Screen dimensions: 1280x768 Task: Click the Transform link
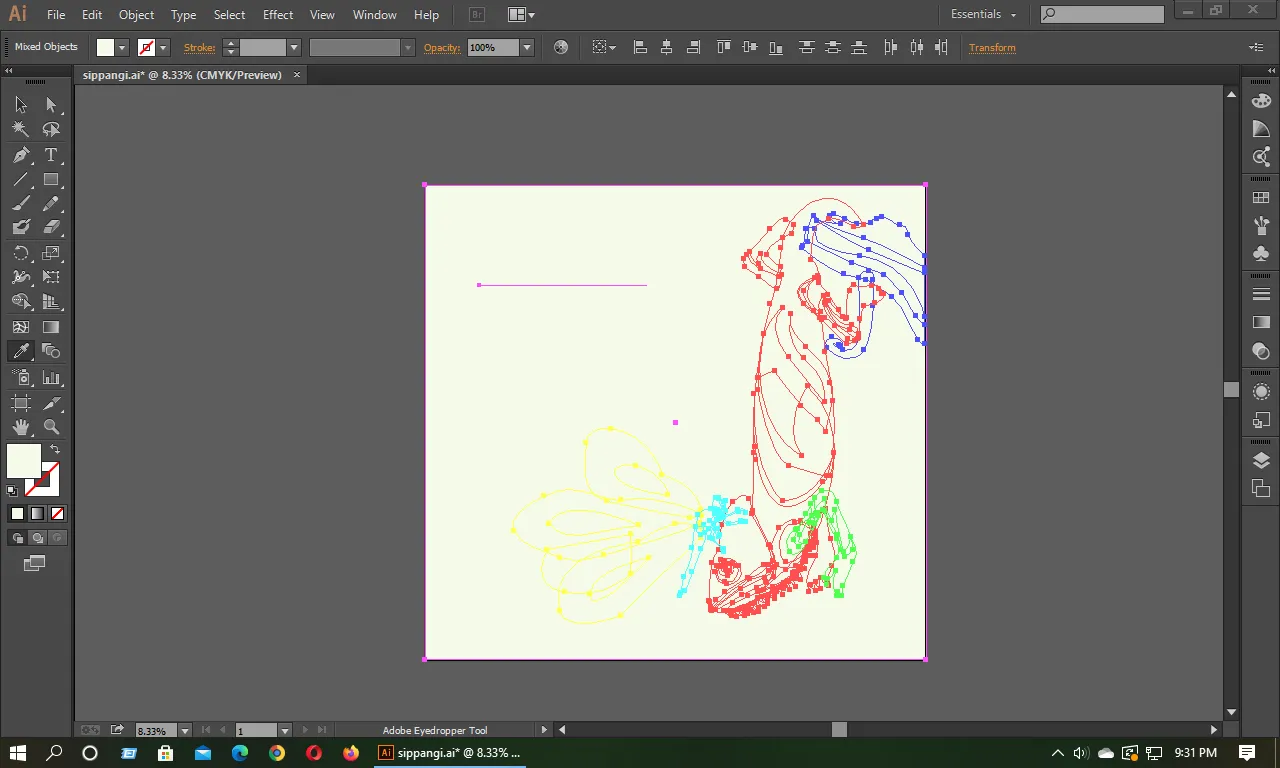[x=992, y=48]
